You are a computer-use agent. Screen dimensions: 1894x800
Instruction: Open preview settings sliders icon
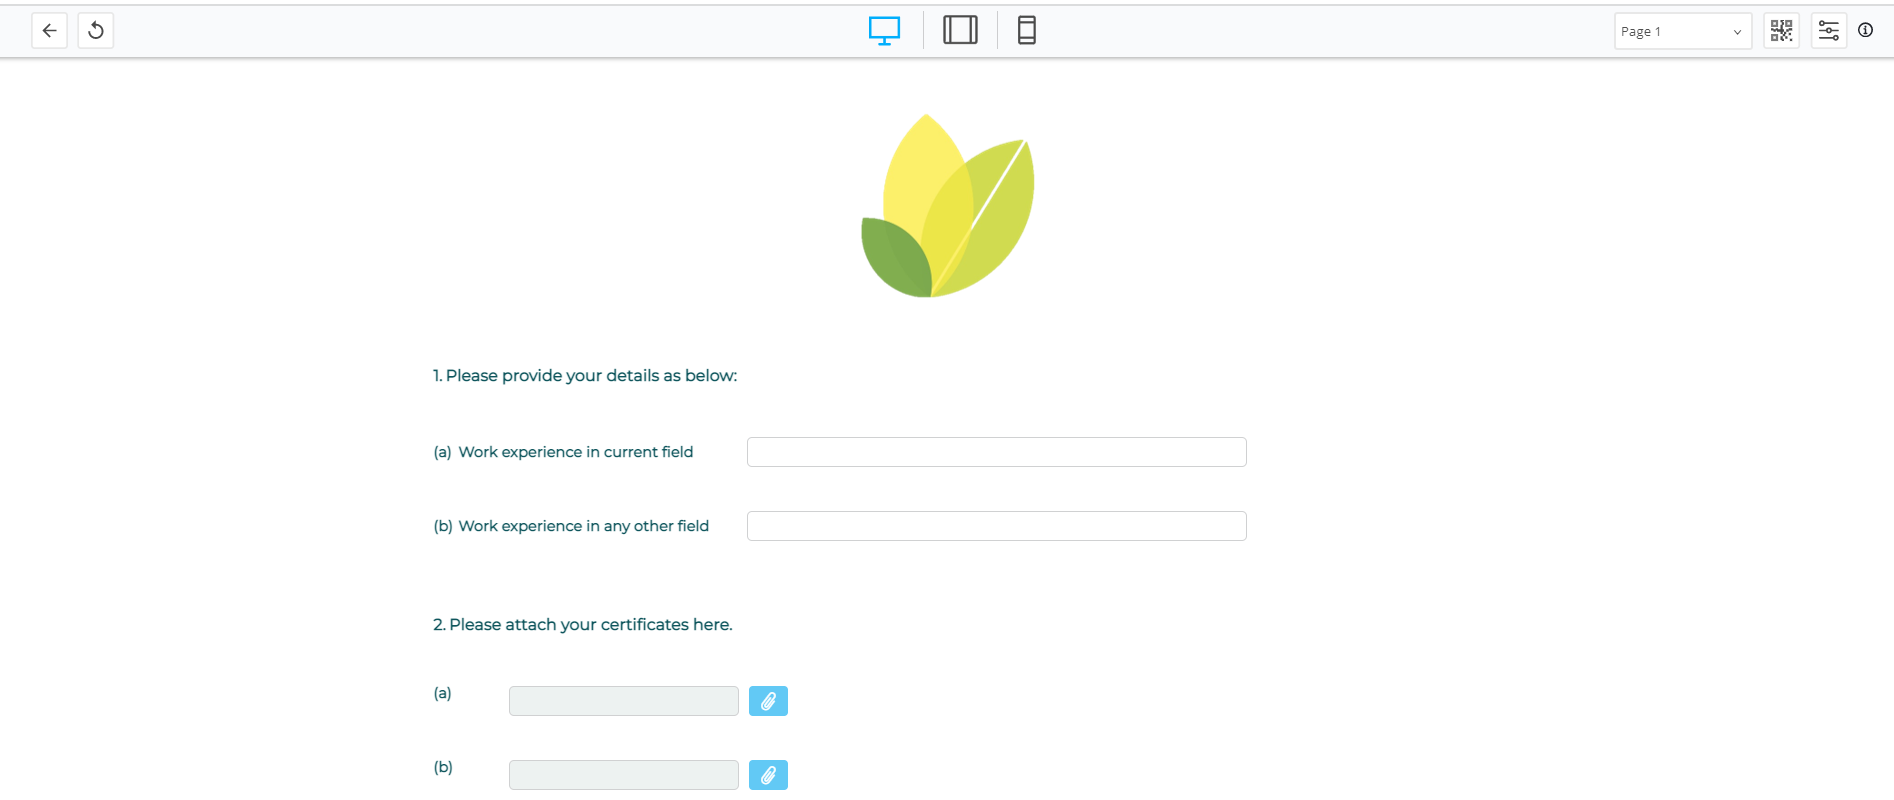point(1828,31)
